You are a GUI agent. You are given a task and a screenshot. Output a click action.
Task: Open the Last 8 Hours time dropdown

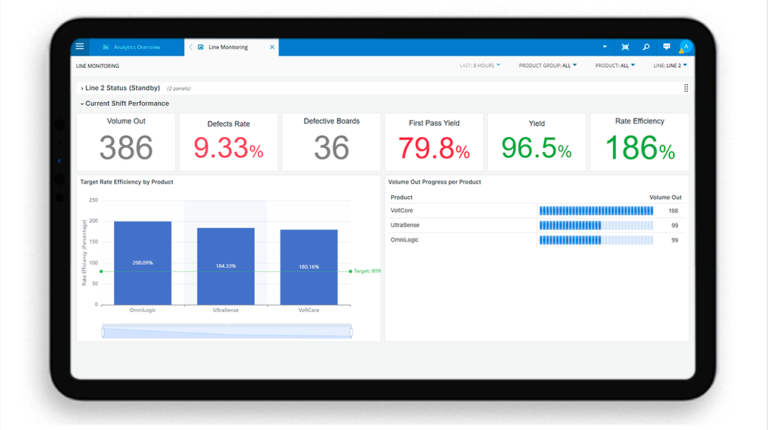[x=480, y=66]
